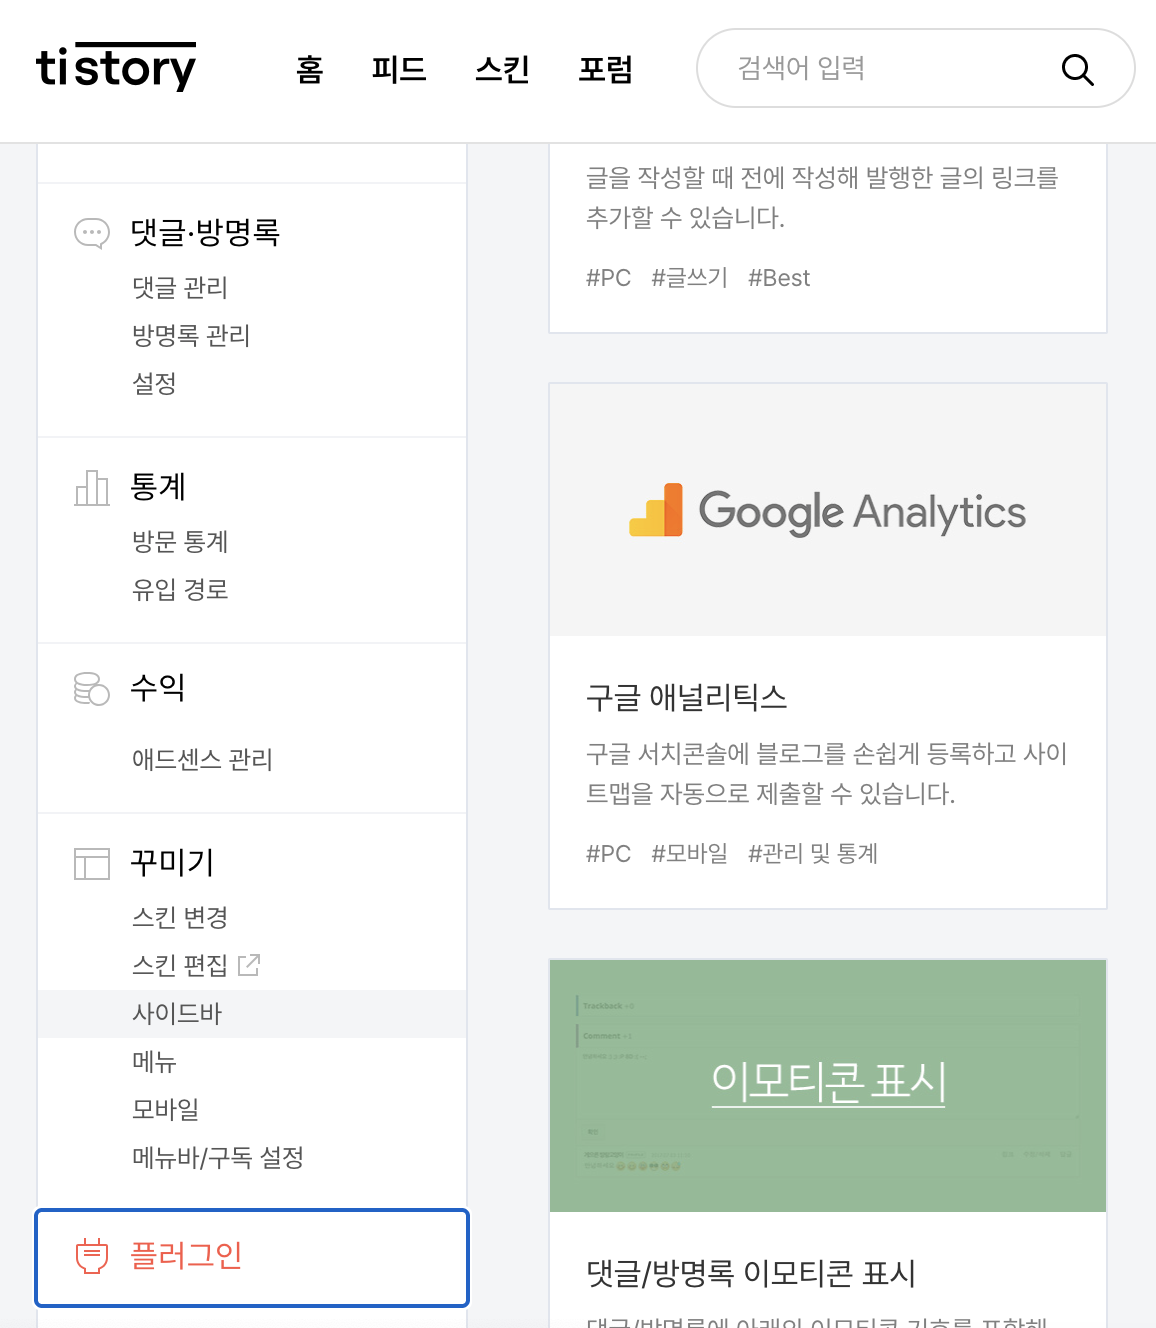Open 방문 통계 page
Viewport: 1156px width, 1328px height.
180,541
